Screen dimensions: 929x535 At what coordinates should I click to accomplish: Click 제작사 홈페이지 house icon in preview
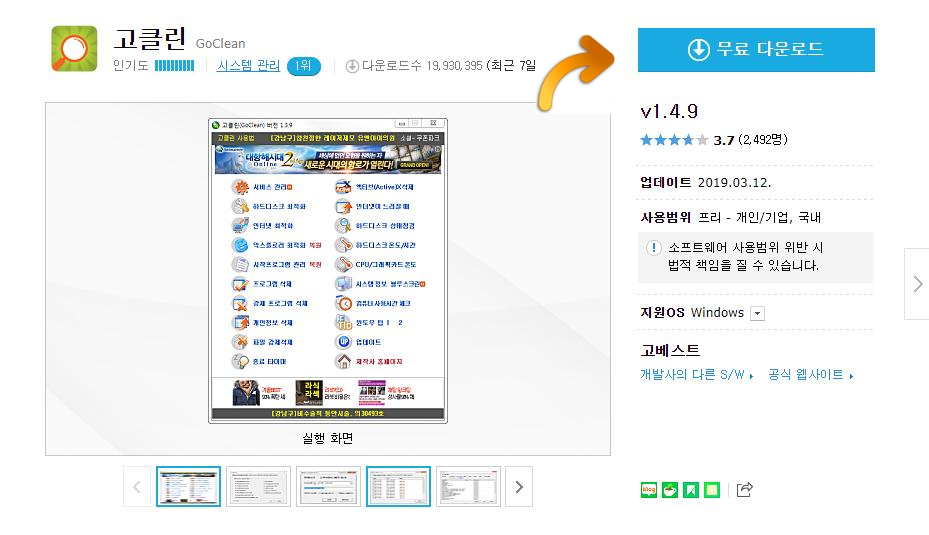(344, 361)
